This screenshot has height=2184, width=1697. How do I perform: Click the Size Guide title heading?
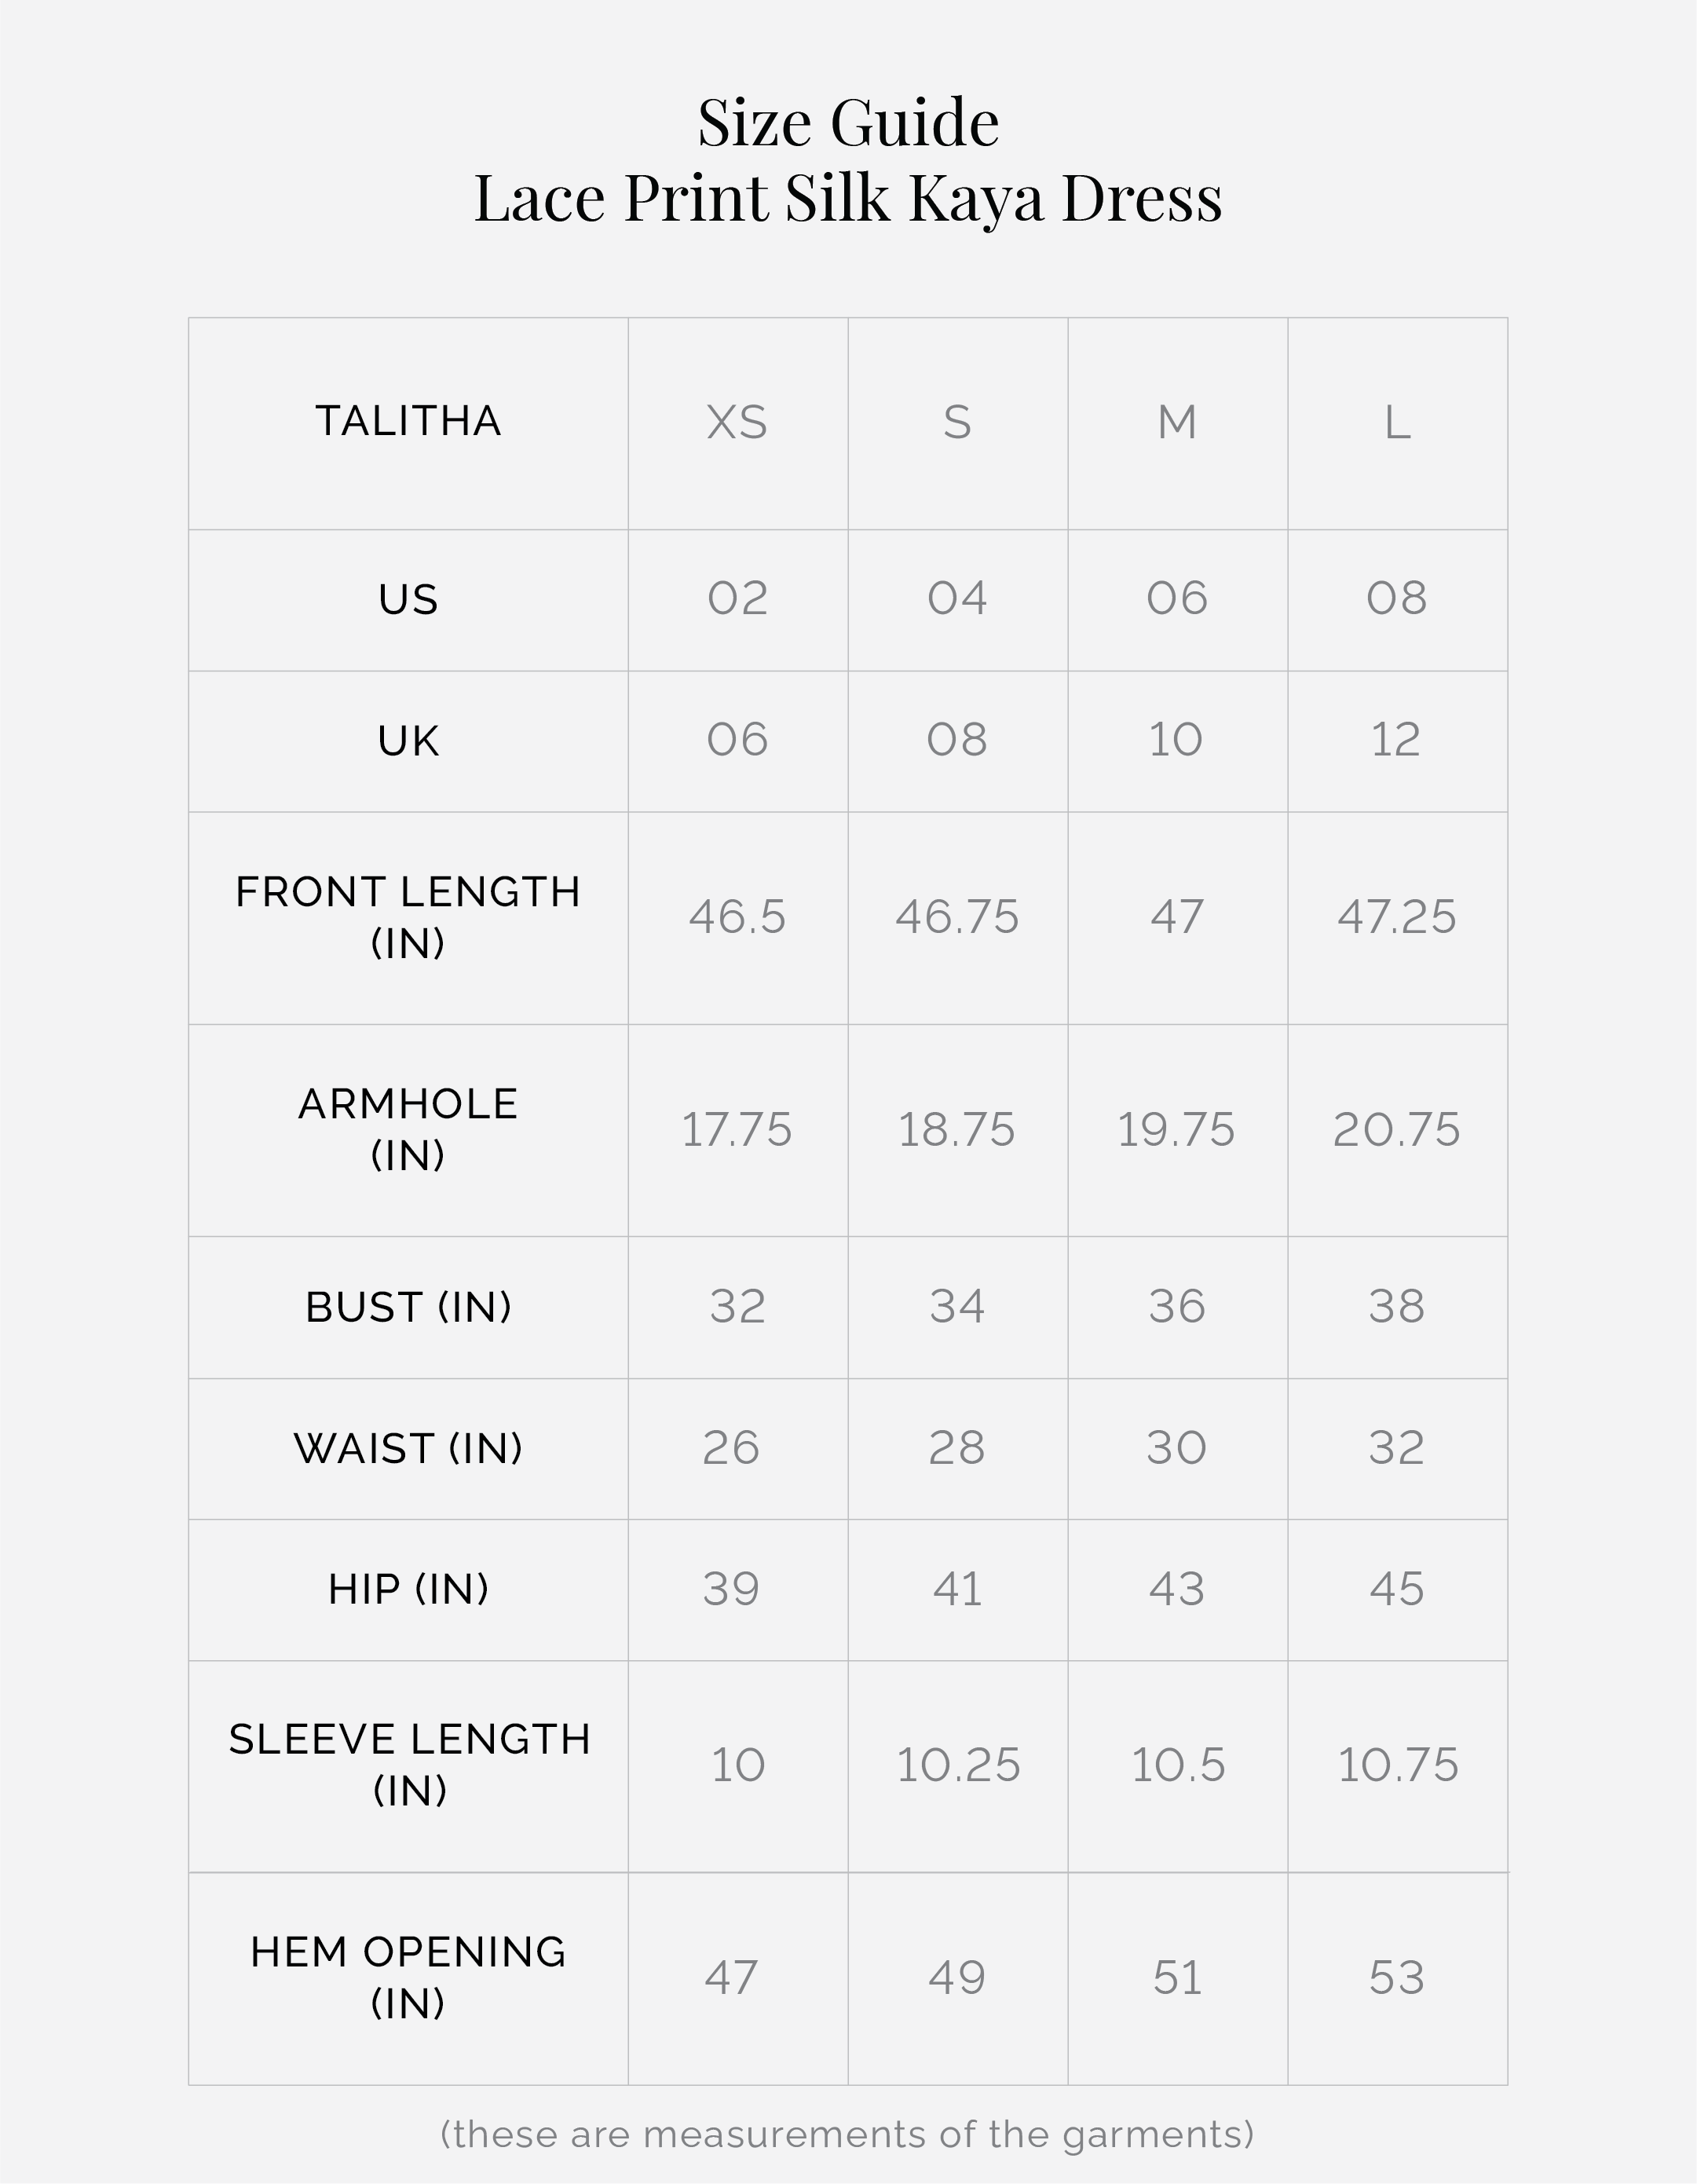tap(848, 123)
